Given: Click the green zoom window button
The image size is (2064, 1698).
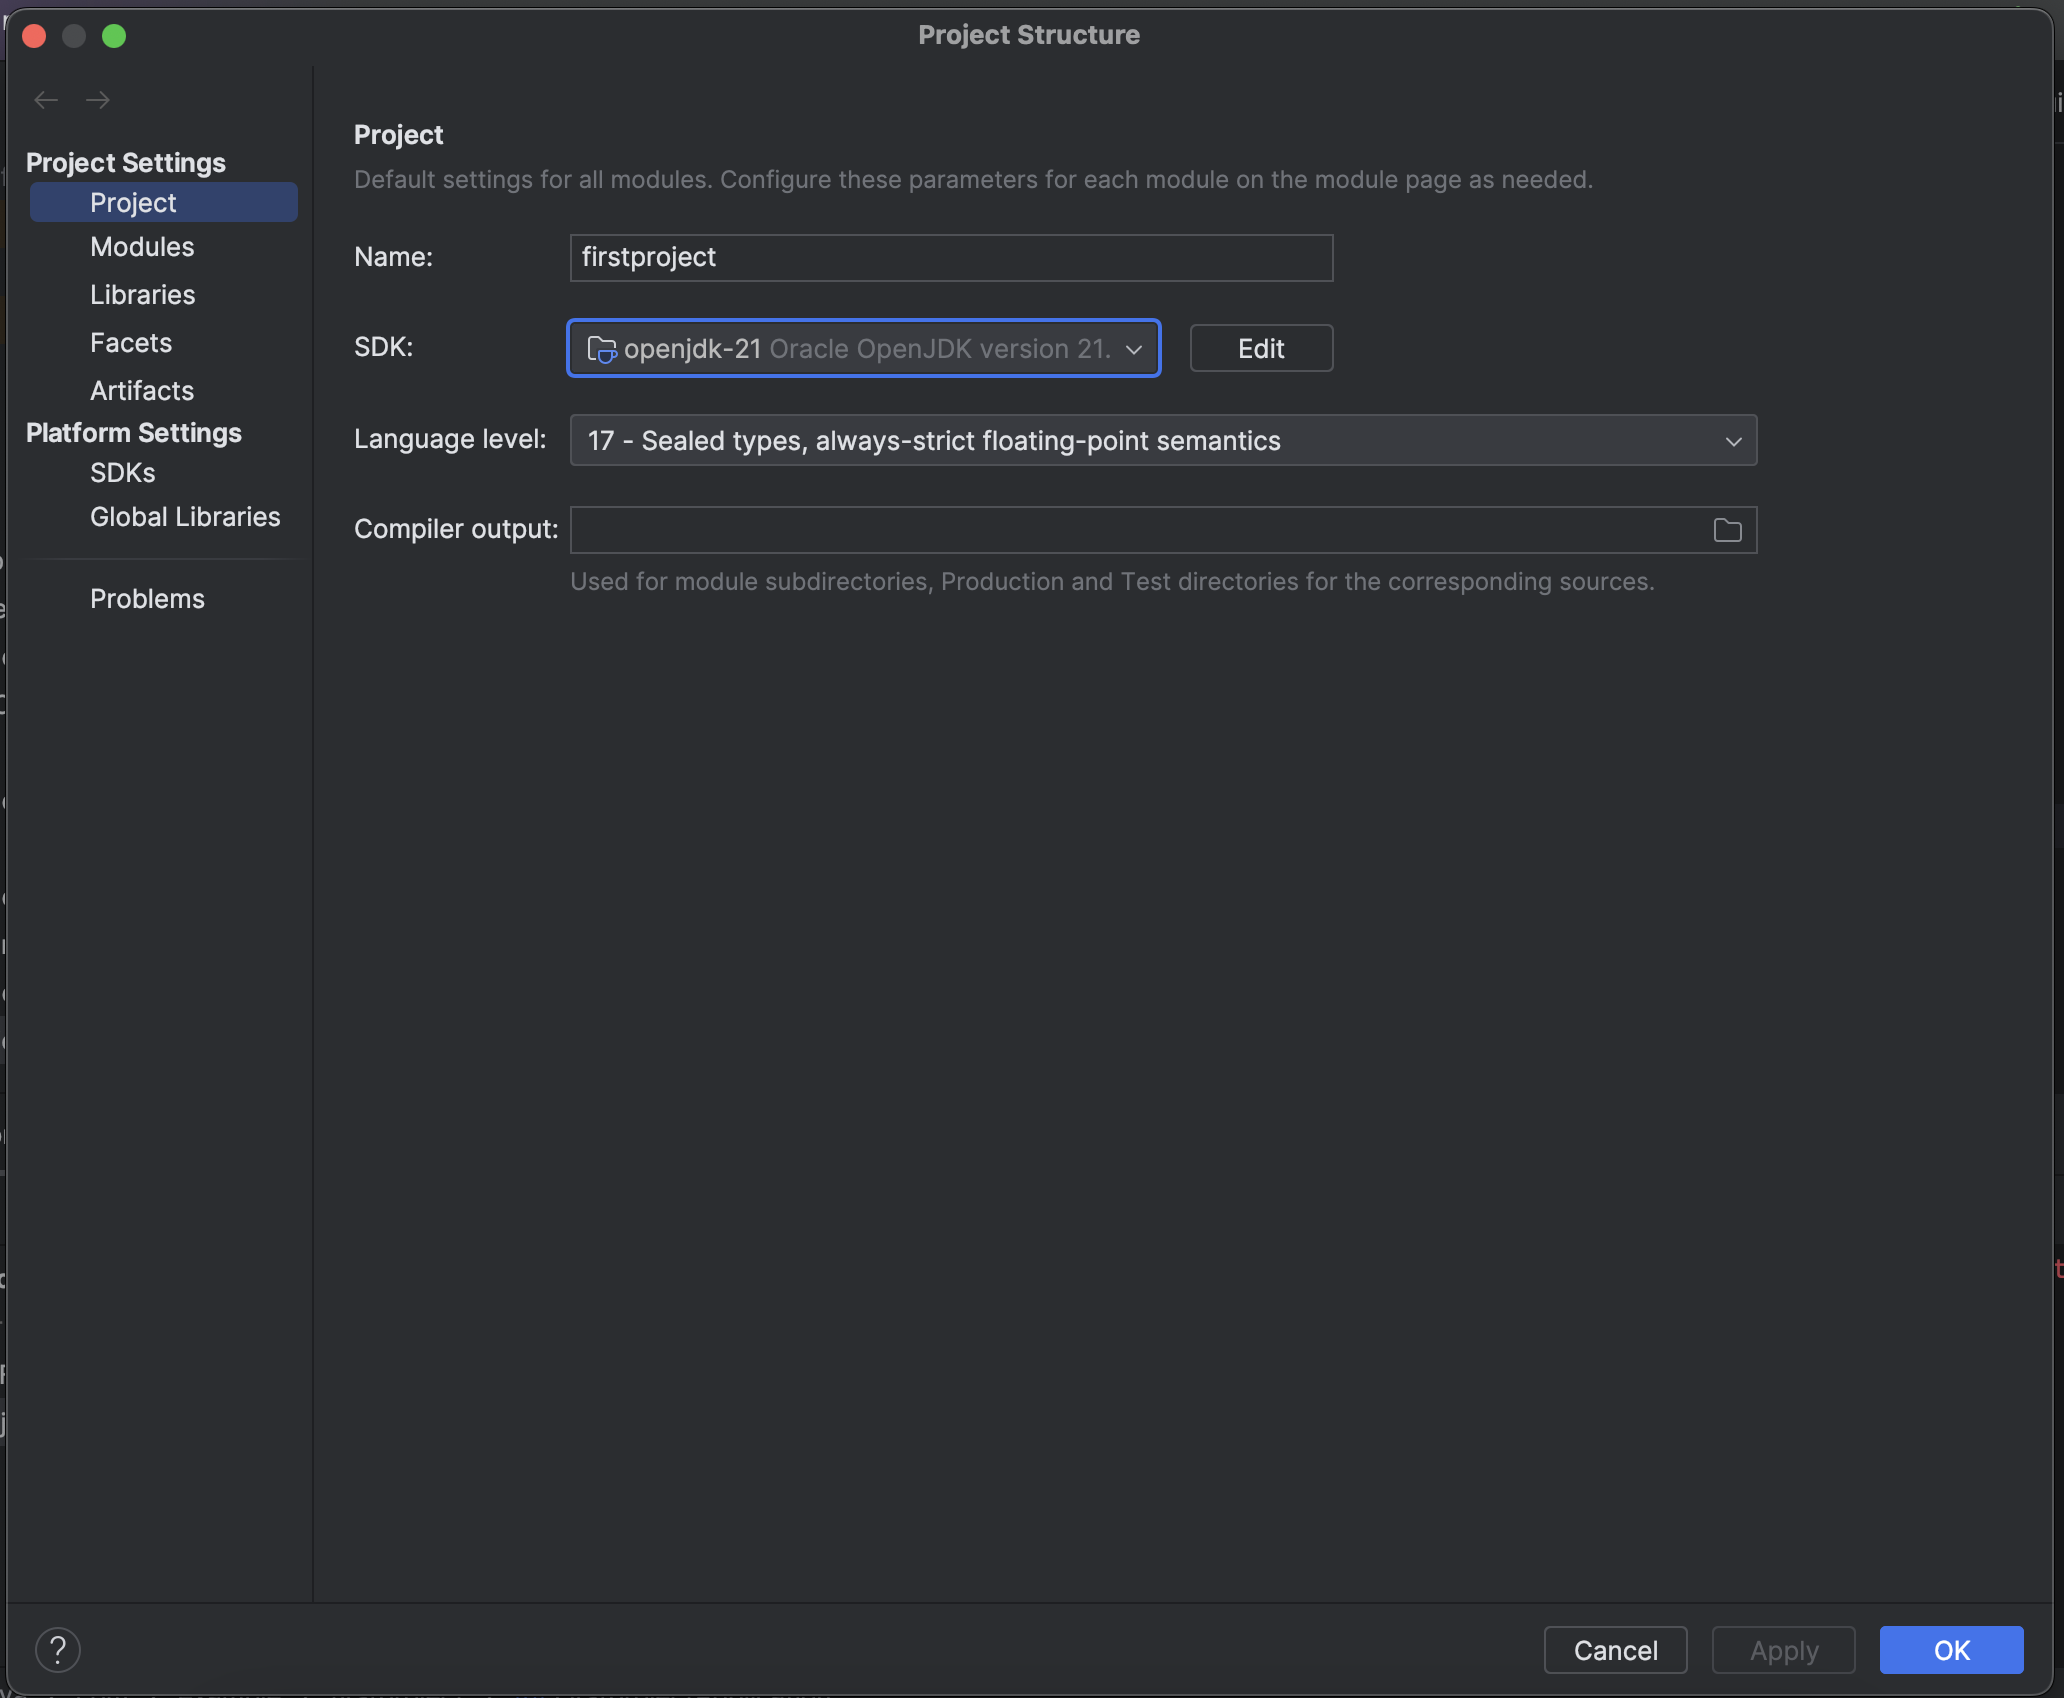Looking at the screenshot, I should point(114,36).
